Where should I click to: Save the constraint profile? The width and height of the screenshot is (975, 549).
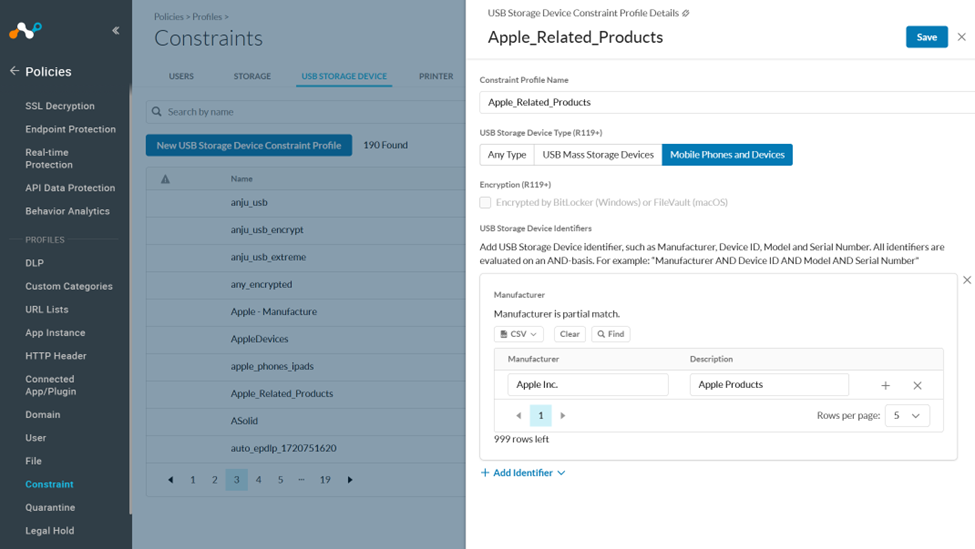coord(926,37)
